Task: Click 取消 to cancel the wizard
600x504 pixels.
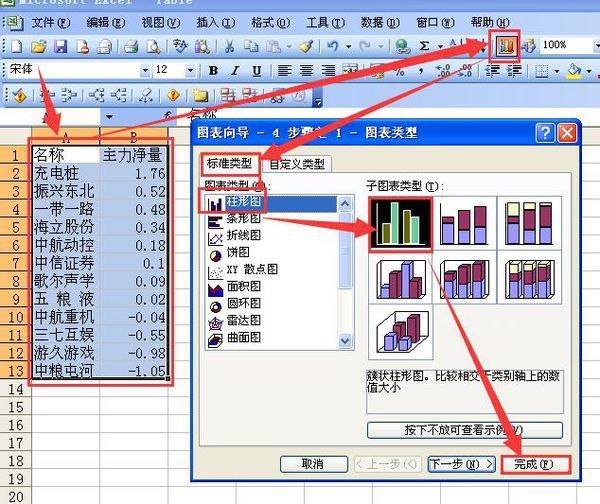Action: coord(313,464)
